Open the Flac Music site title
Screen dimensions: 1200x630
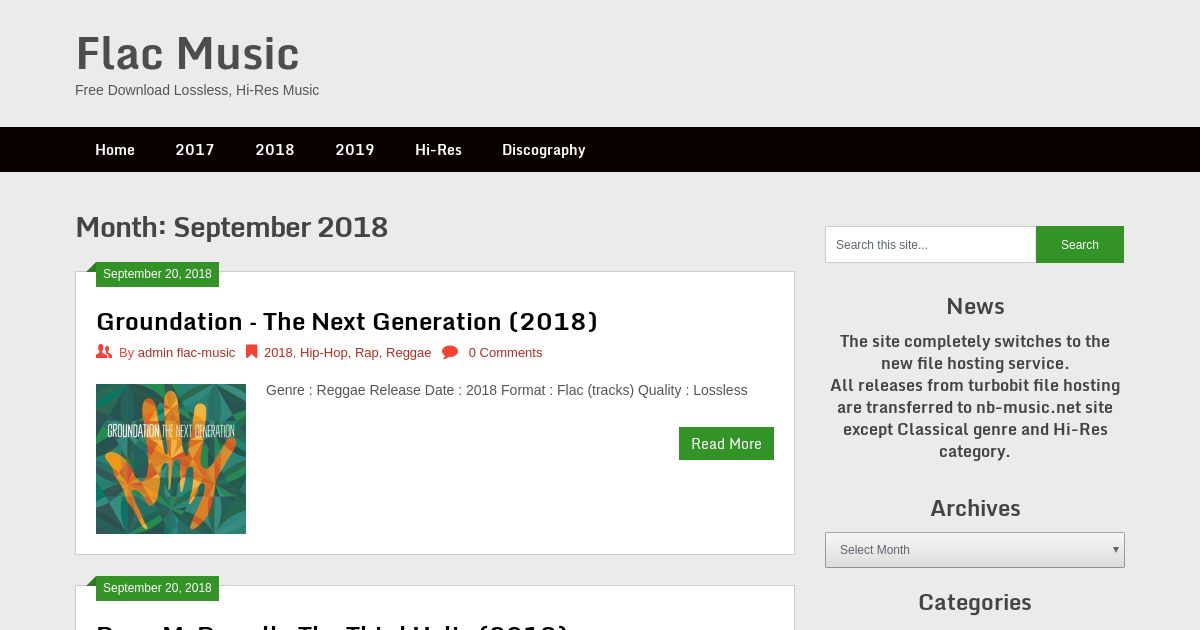(x=187, y=53)
